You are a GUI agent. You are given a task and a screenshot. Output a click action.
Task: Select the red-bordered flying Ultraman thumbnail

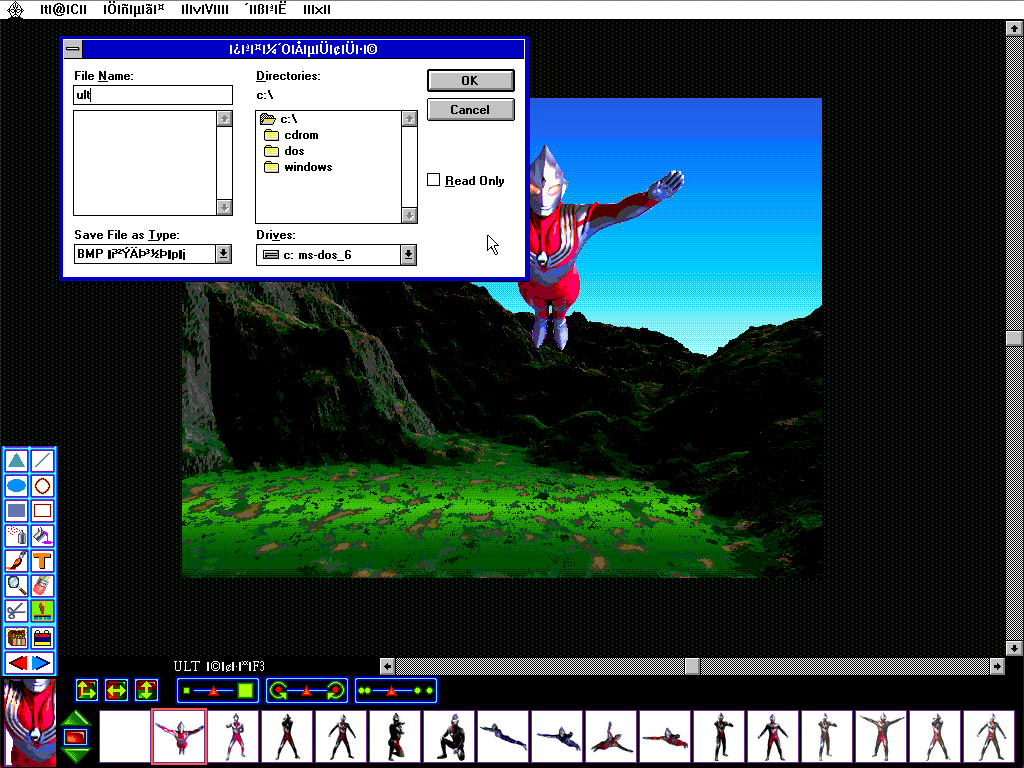pyautogui.click(x=179, y=737)
